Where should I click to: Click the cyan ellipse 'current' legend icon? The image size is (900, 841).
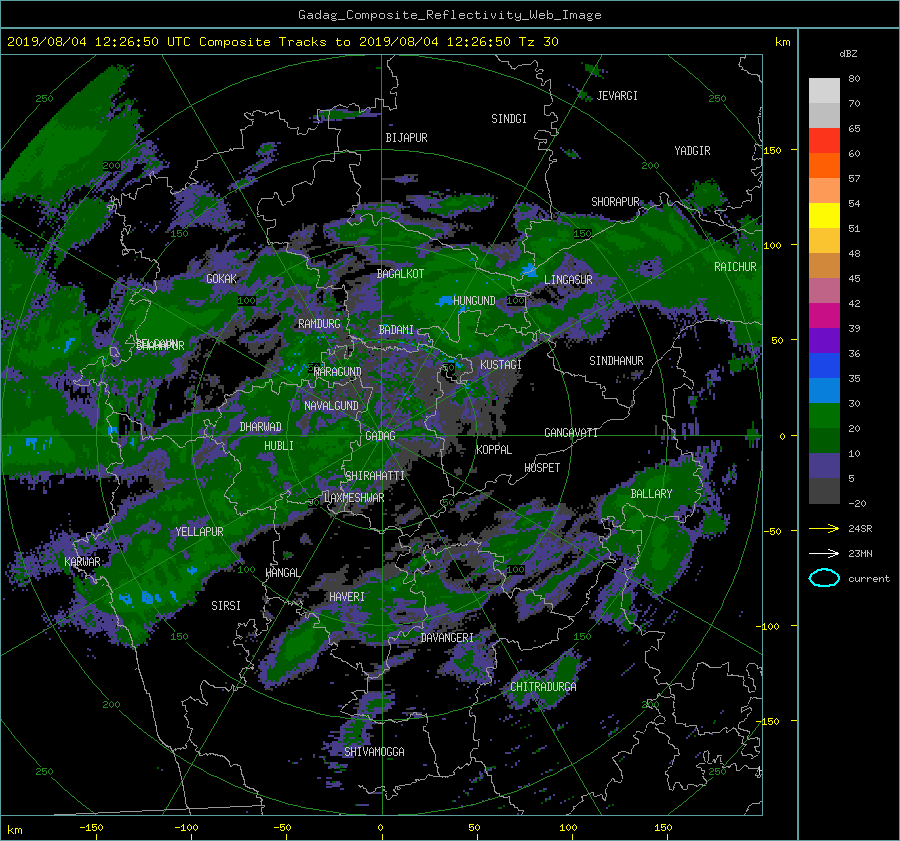tap(824, 578)
